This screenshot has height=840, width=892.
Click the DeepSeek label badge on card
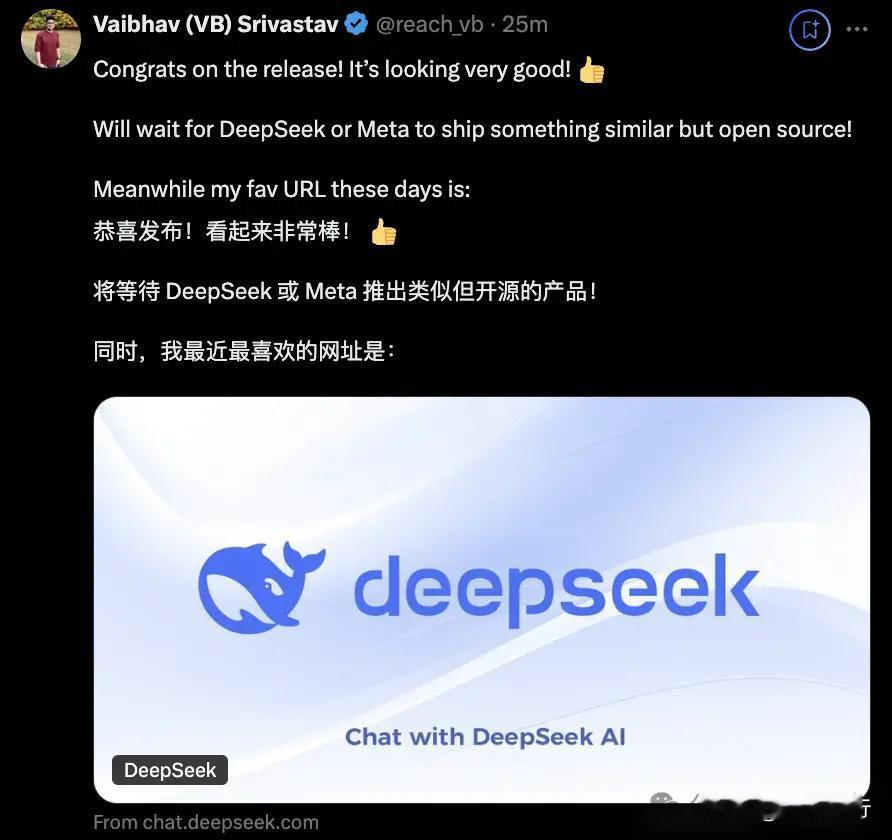(170, 770)
